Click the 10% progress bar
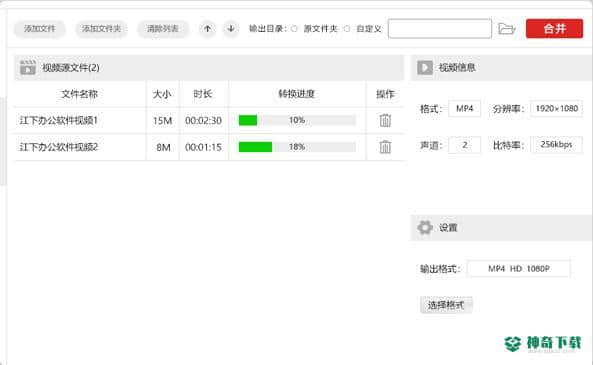Image resolution: width=593 pixels, height=365 pixels. pyautogui.click(x=297, y=120)
